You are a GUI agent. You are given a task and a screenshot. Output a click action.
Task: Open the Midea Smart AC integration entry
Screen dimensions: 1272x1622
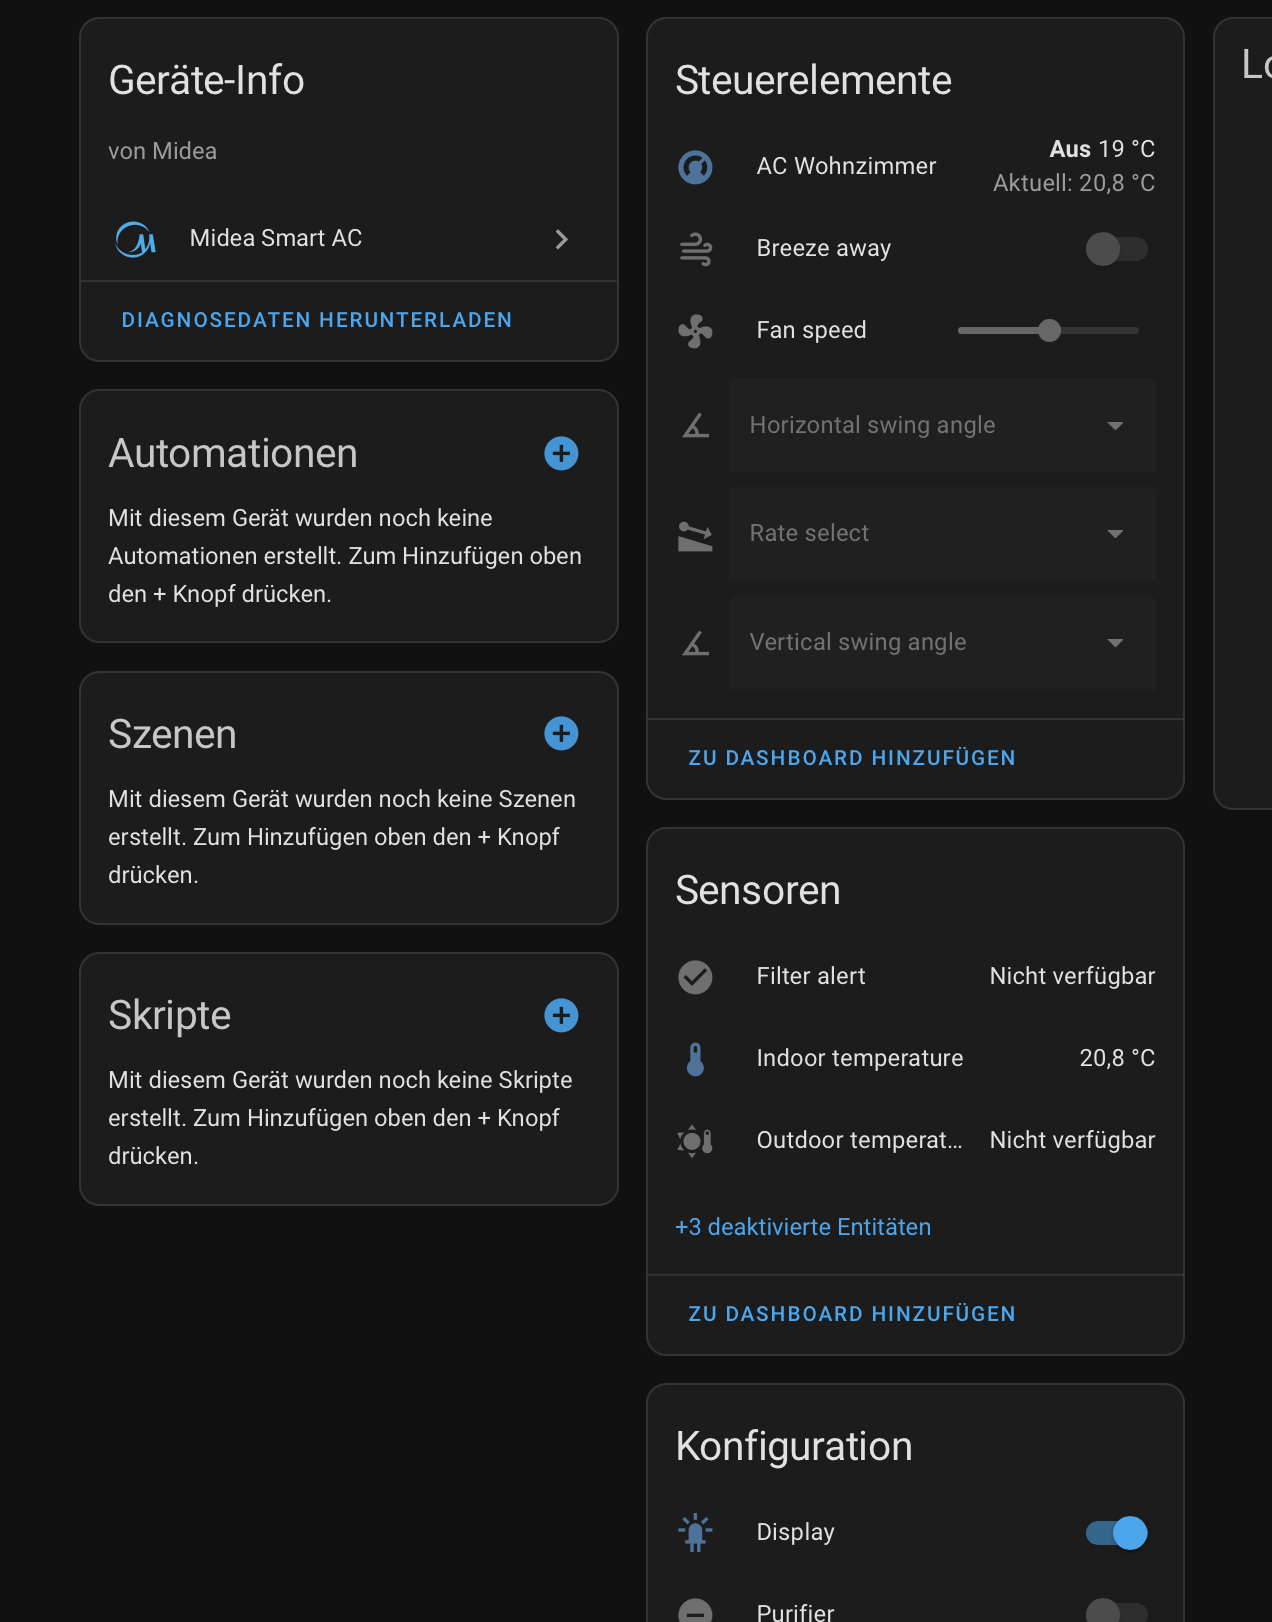pos(348,239)
